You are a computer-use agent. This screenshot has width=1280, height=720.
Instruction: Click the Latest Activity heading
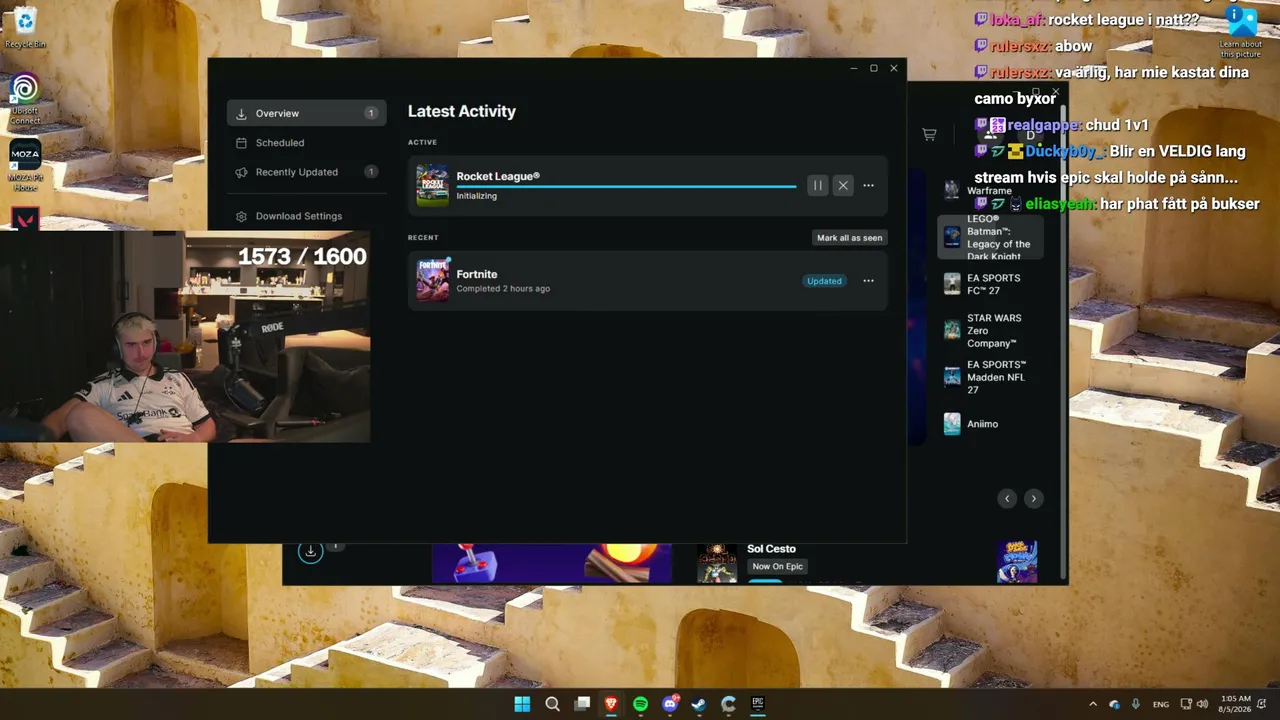(462, 111)
